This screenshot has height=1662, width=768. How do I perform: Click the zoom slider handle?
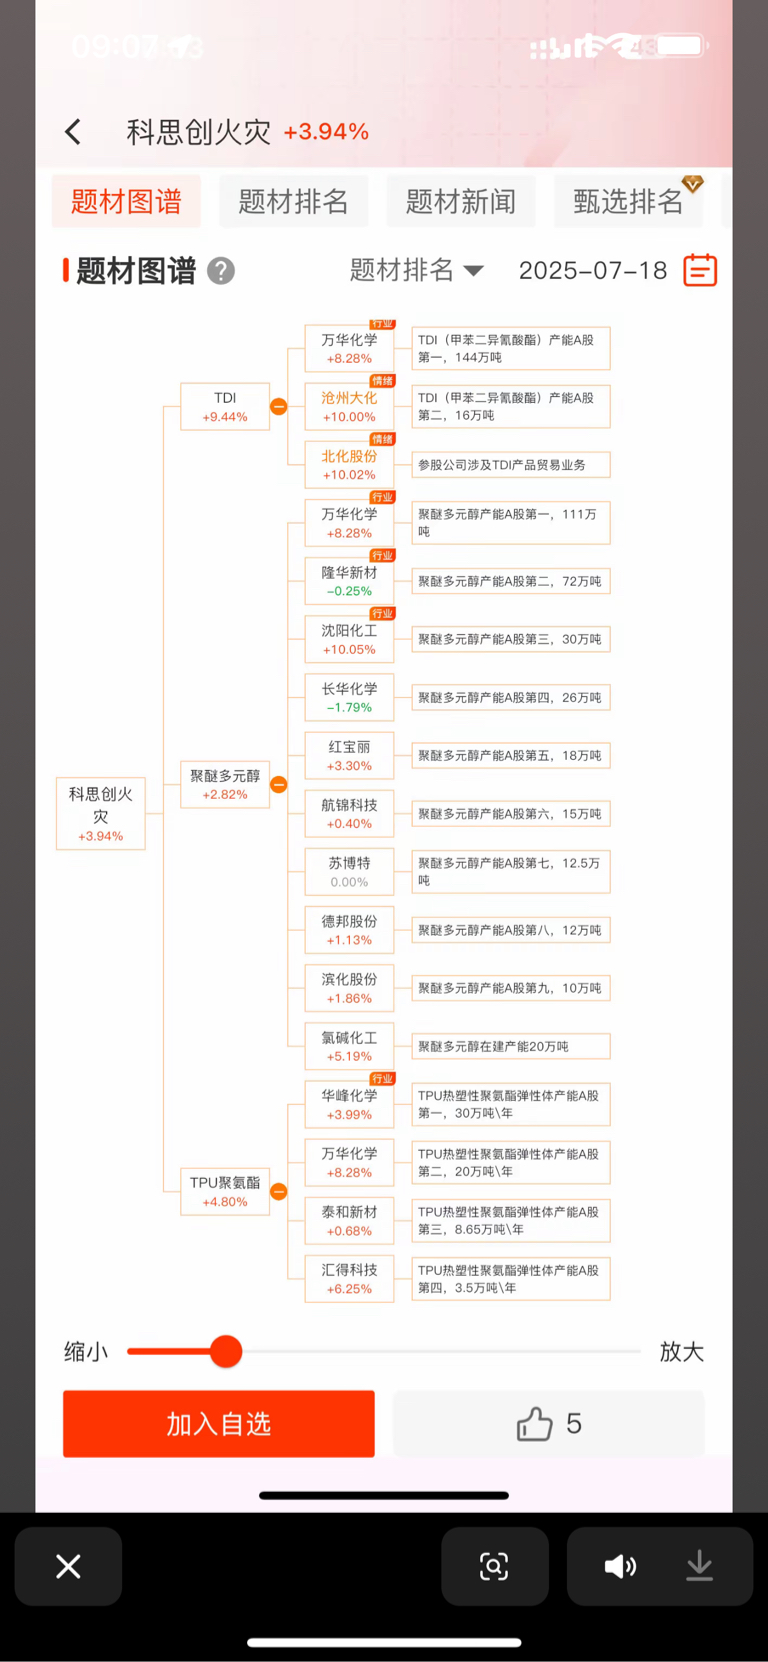point(226,1352)
